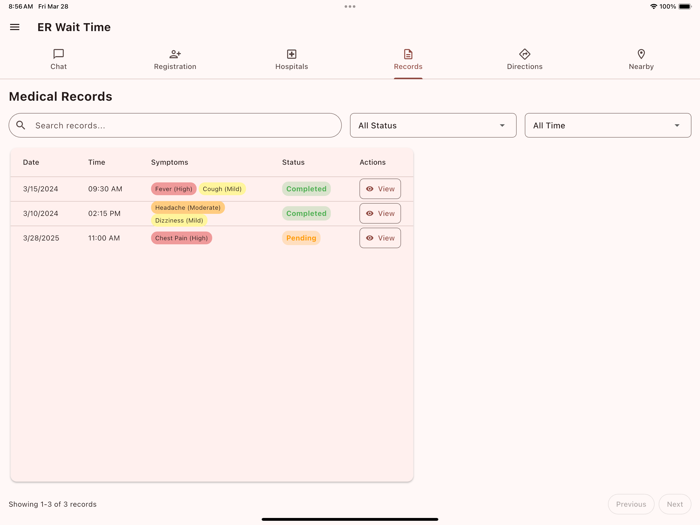Screen dimensions: 700x525
Task: Tap the Registration person-add icon
Action: [175, 54]
